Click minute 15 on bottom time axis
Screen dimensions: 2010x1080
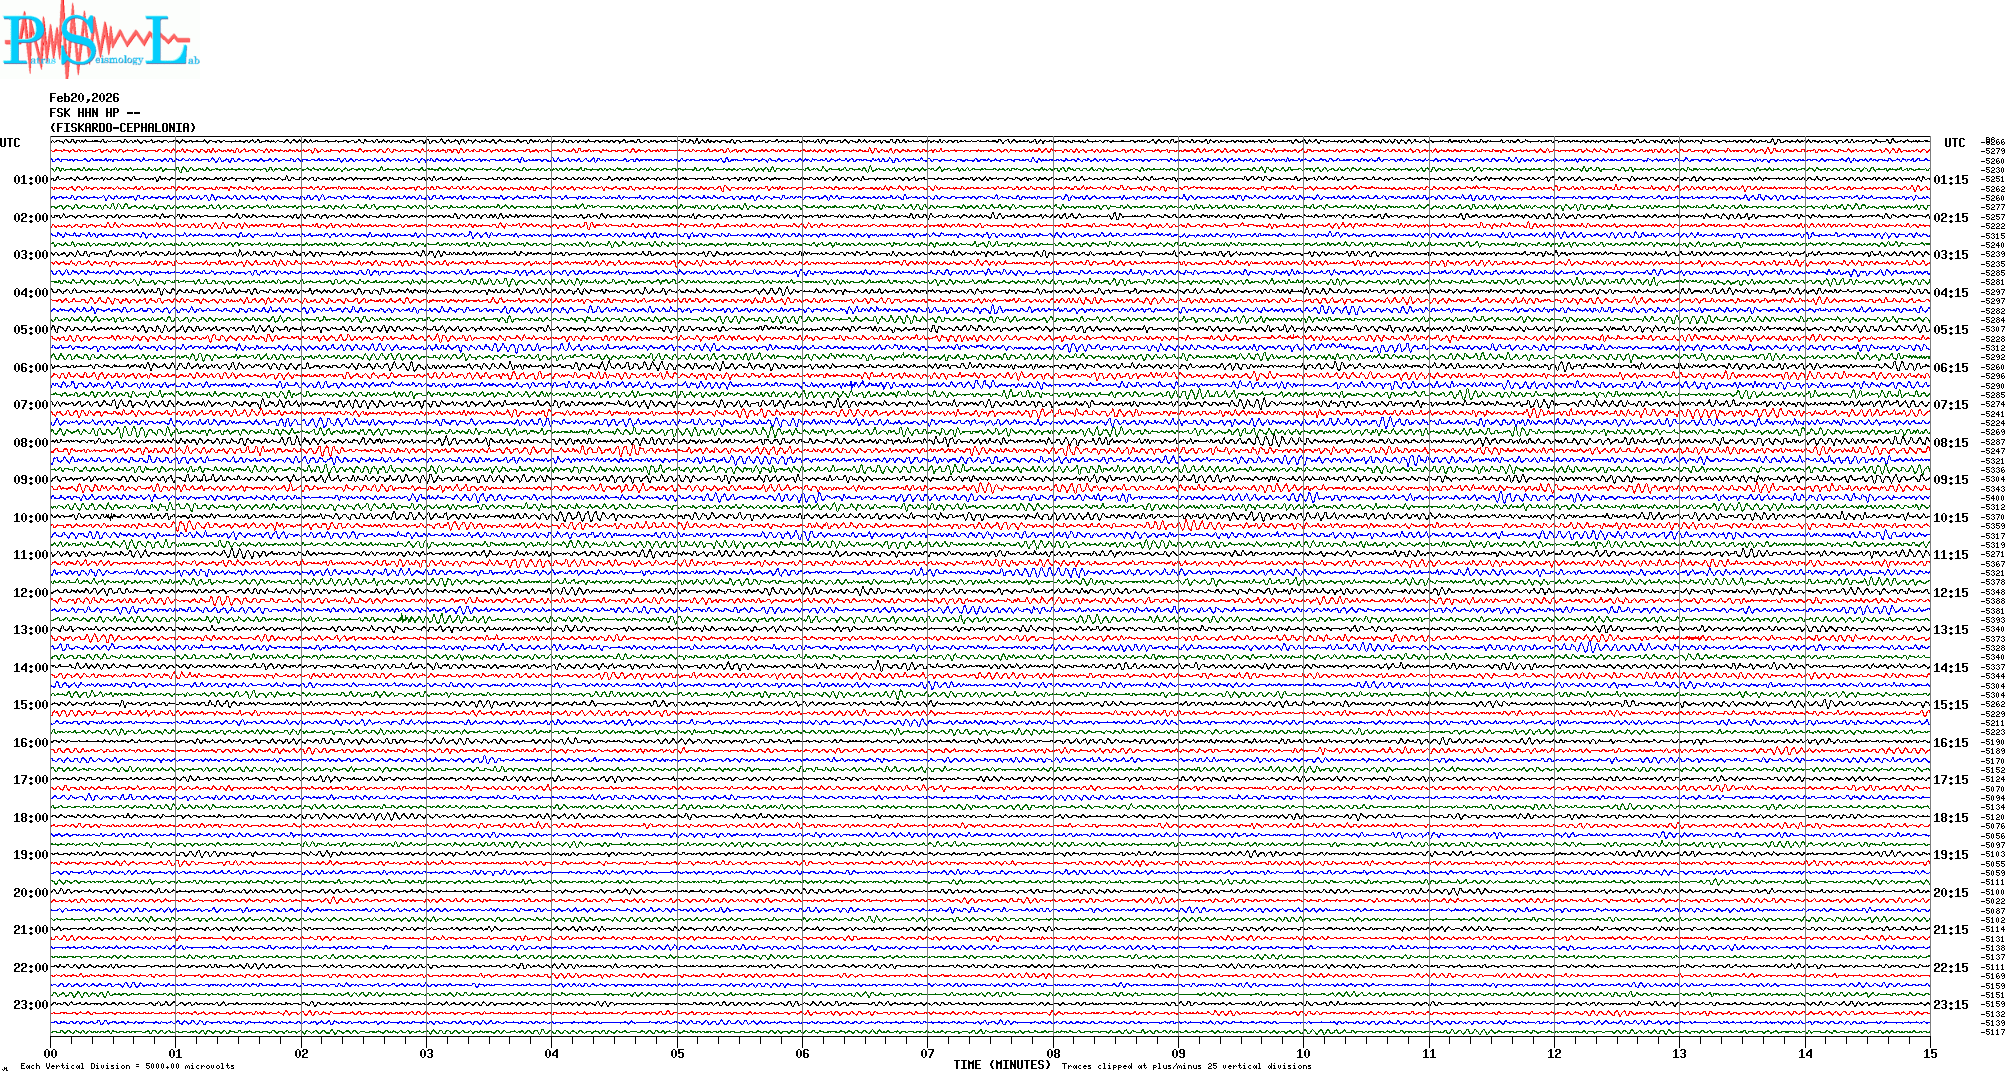(1929, 1053)
